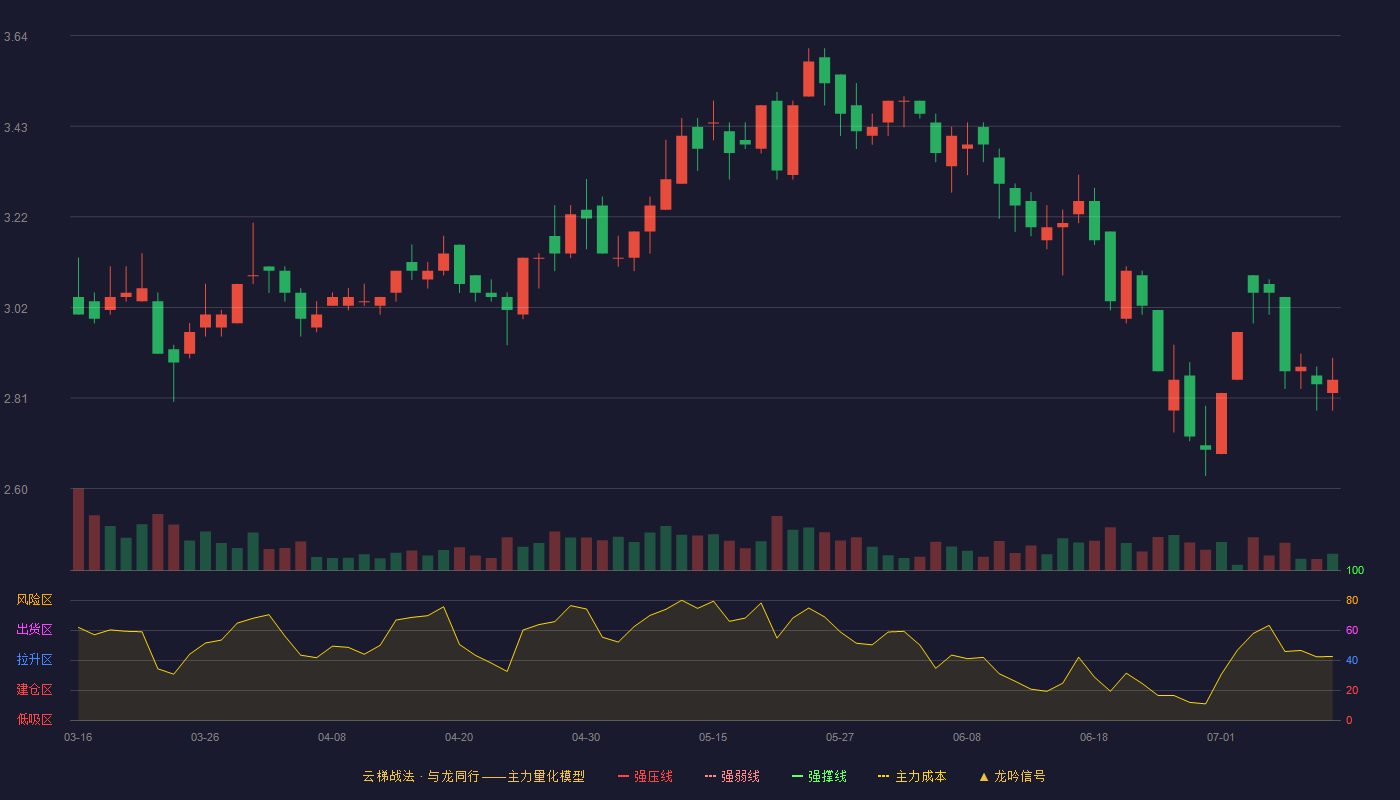Select the 风险区 zone label
This screenshot has height=800, width=1400.
pos(34,600)
